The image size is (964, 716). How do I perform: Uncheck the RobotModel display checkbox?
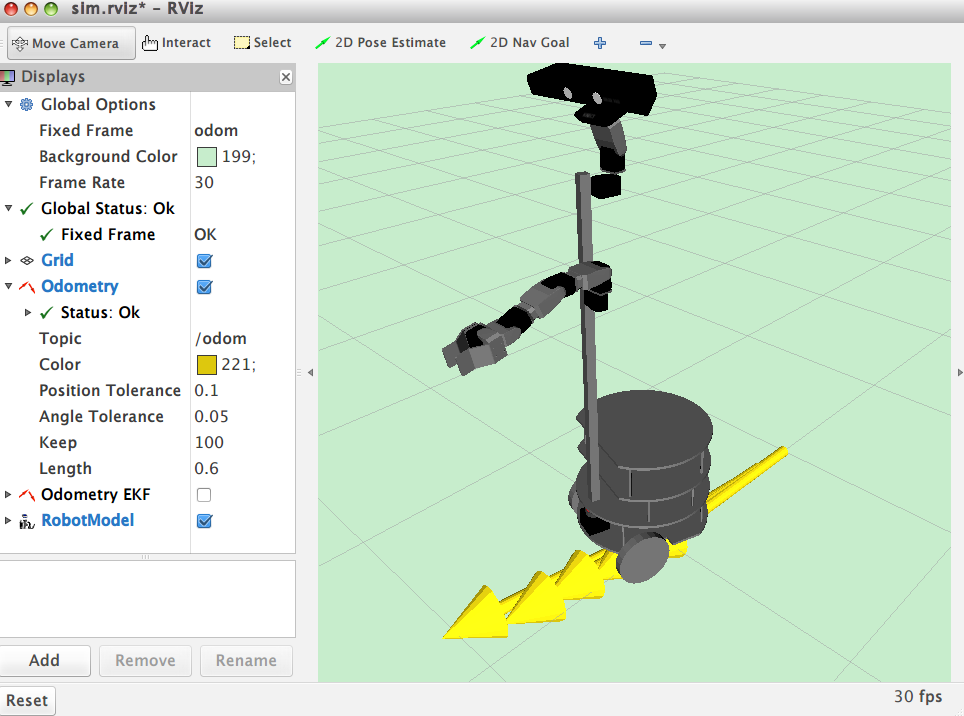coord(204,521)
